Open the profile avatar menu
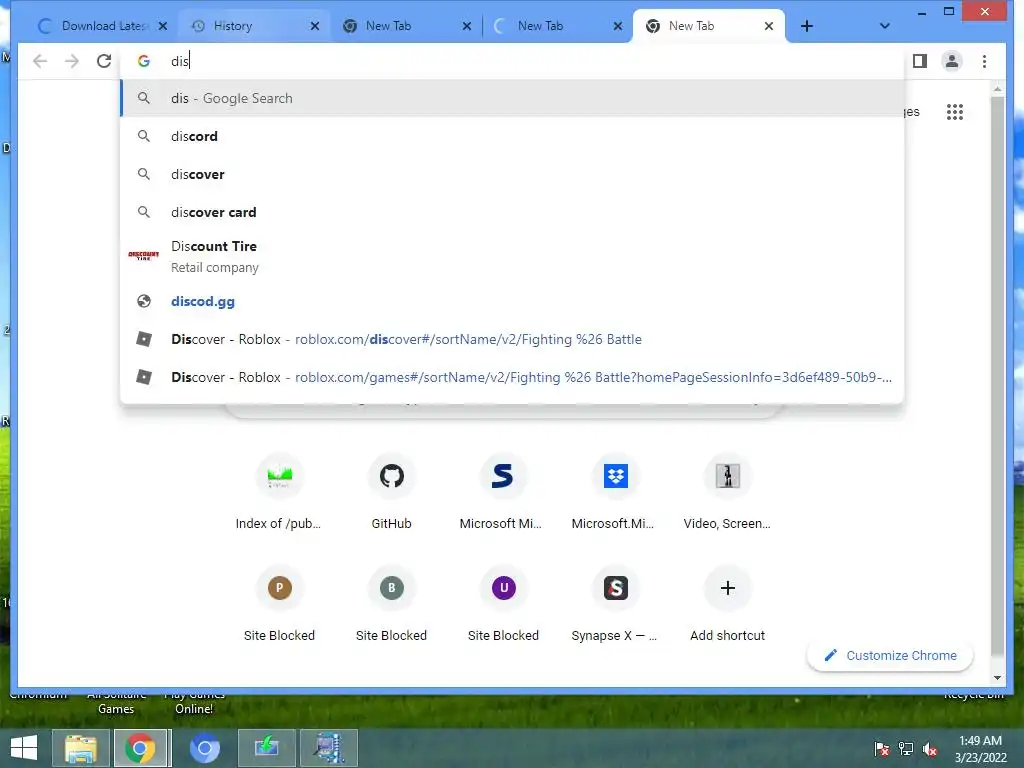 coord(952,61)
